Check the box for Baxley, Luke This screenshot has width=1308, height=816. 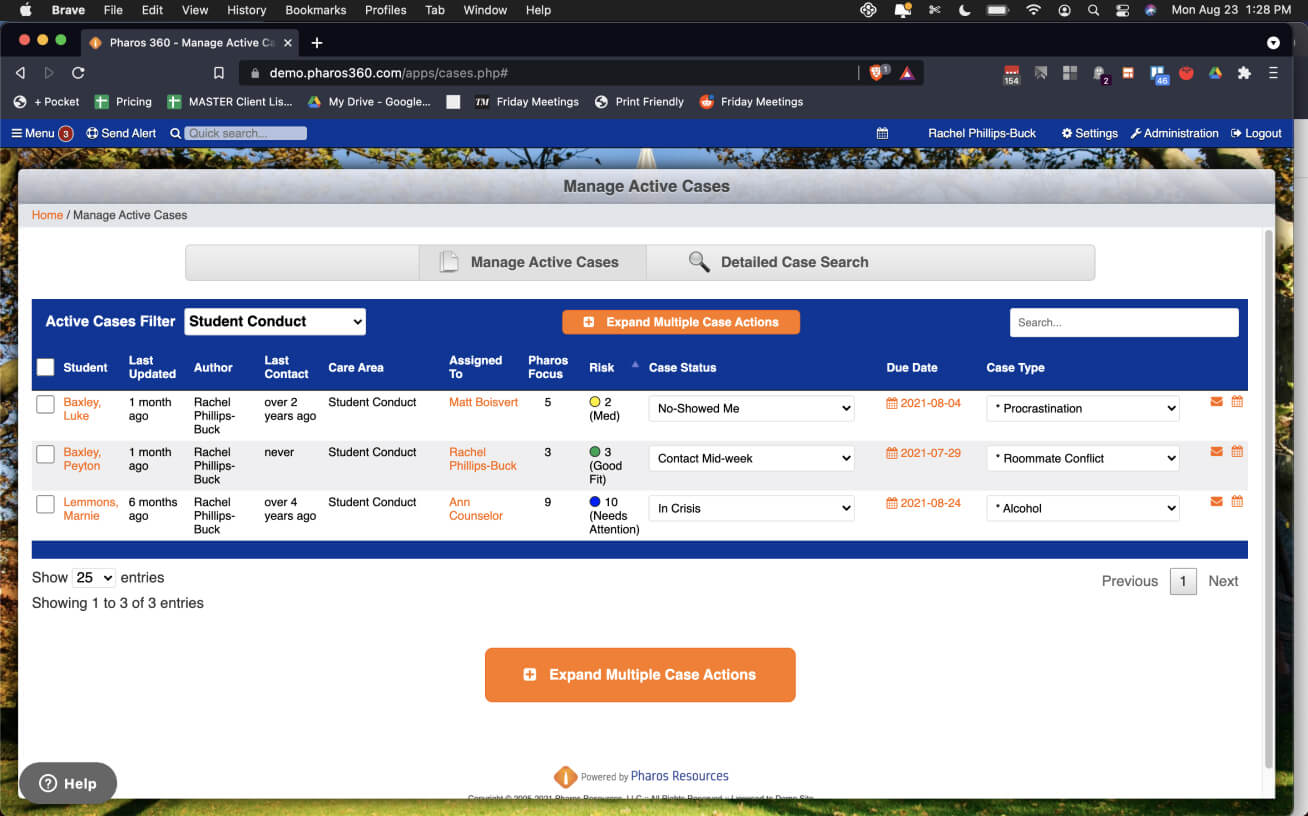pyautogui.click(x=45, y=404)
